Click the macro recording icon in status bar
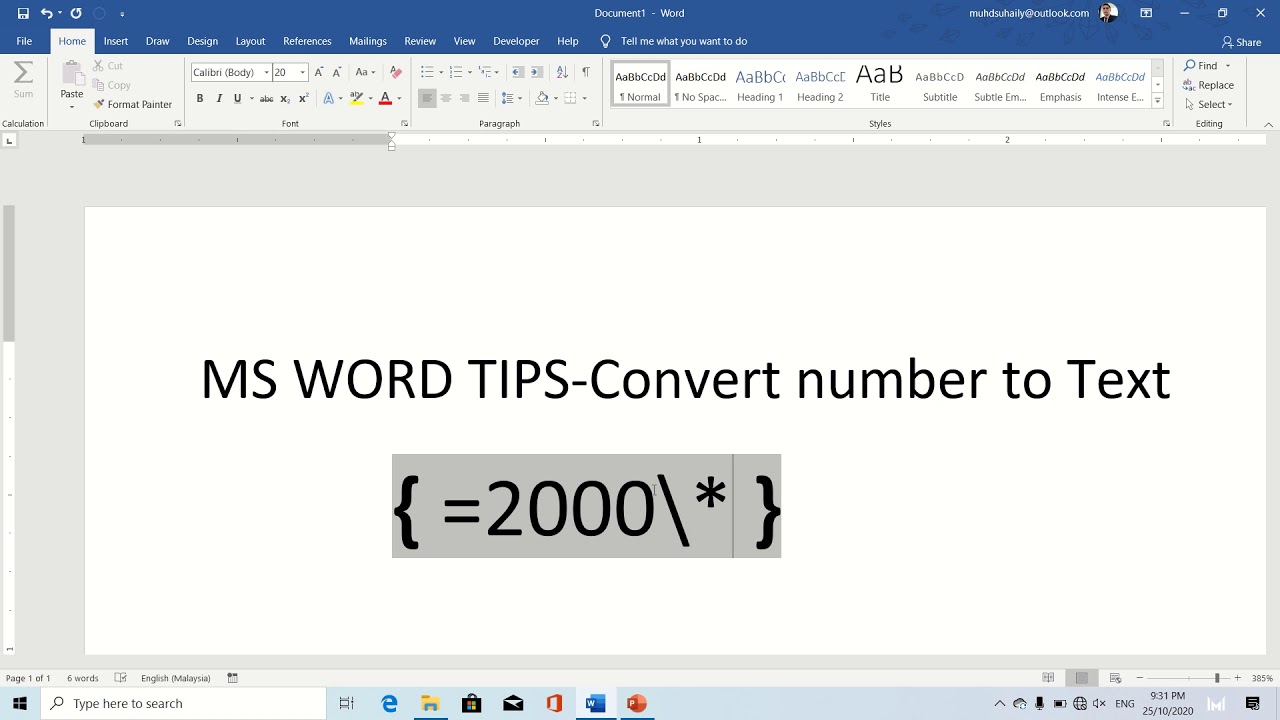This screenshot has width=1280, height=720. click(x=232, y=678)
